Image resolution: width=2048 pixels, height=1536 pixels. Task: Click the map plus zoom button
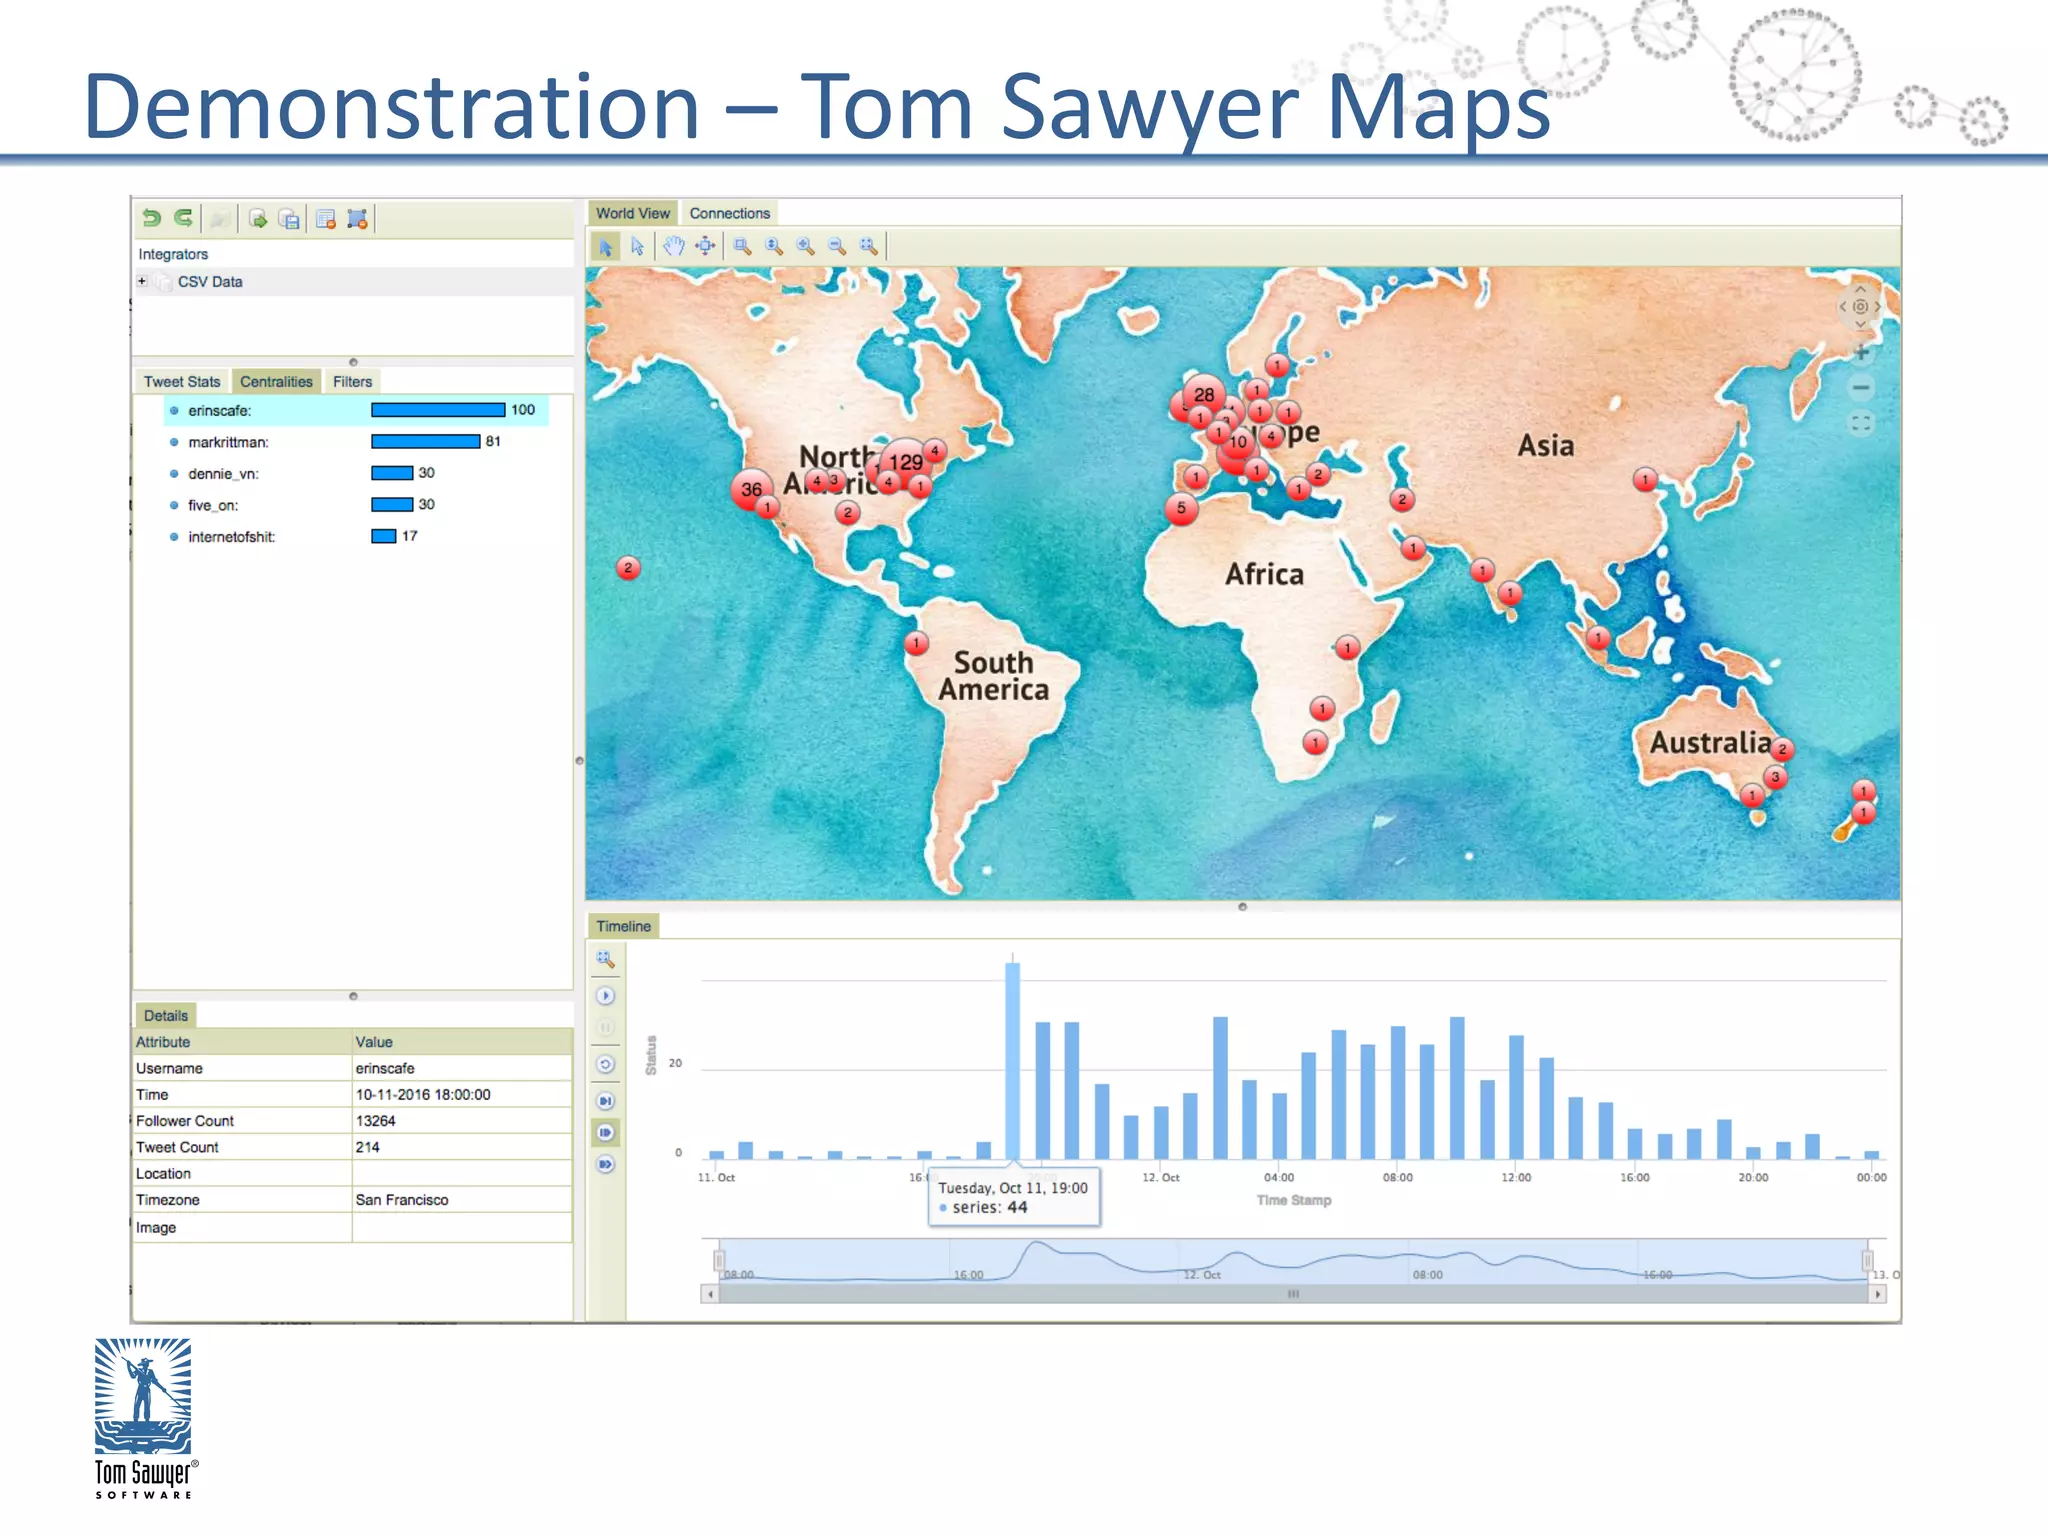[1861, 352]
